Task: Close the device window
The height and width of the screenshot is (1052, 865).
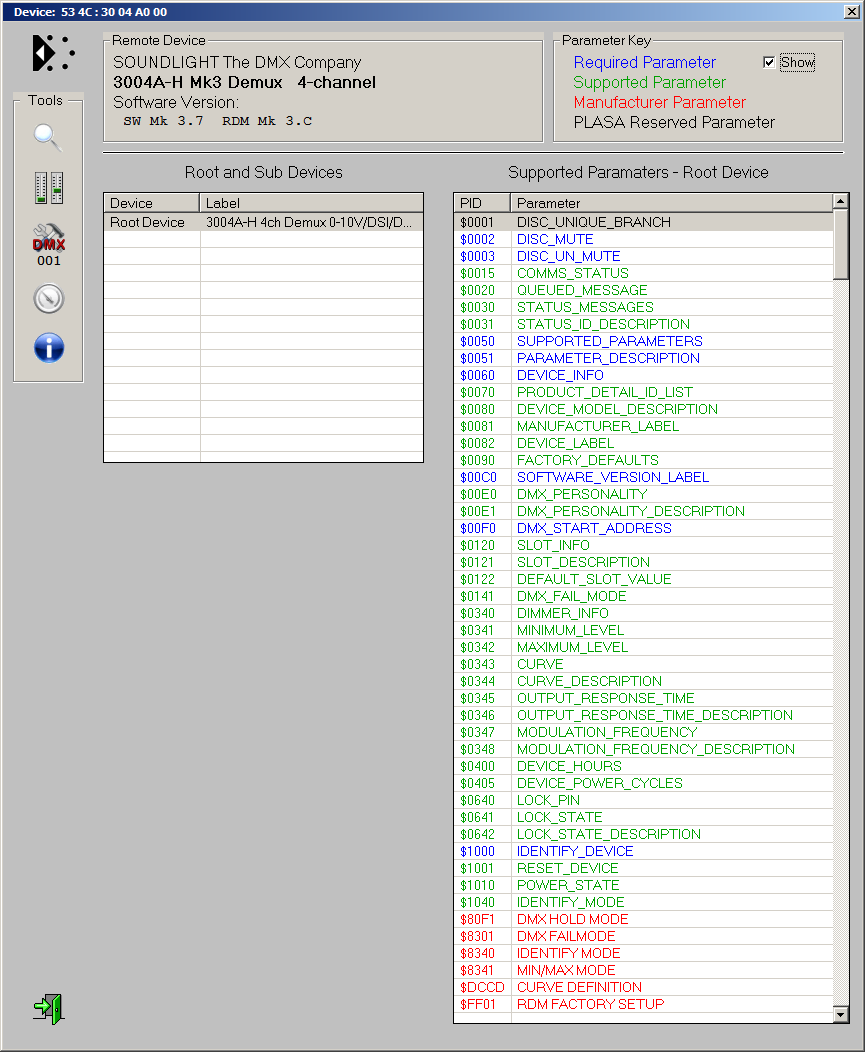Action: [851, 11]
